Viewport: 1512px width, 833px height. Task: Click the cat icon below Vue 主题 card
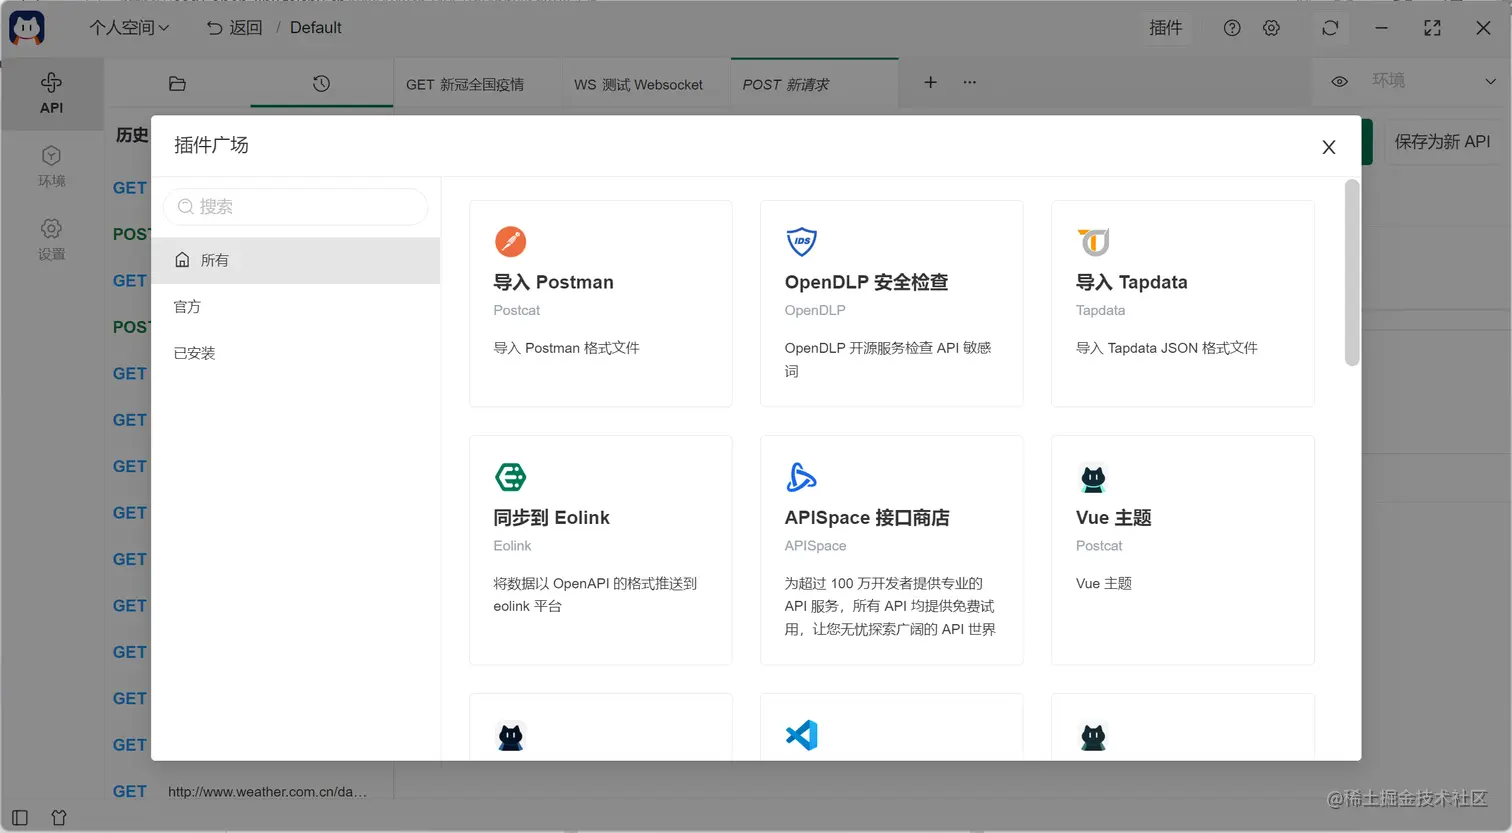coord(1094,737)
